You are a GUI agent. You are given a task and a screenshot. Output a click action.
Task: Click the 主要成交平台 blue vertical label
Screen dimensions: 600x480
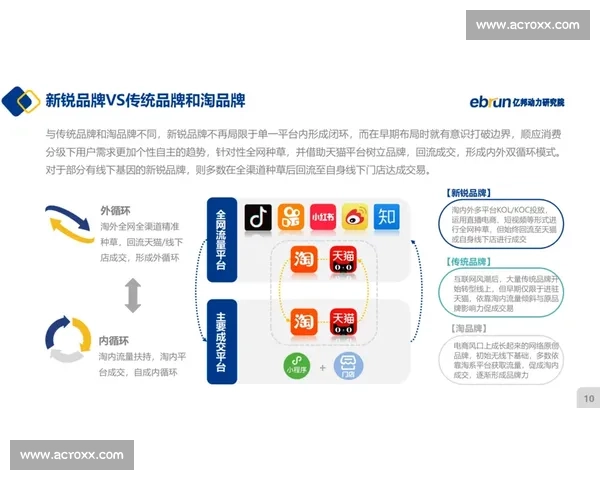[x=222, y=342]
